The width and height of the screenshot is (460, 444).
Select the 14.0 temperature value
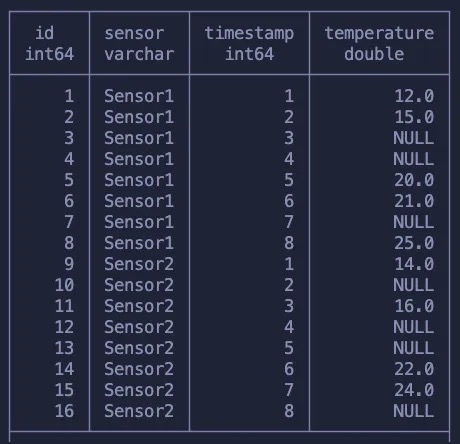pos(414,264)
